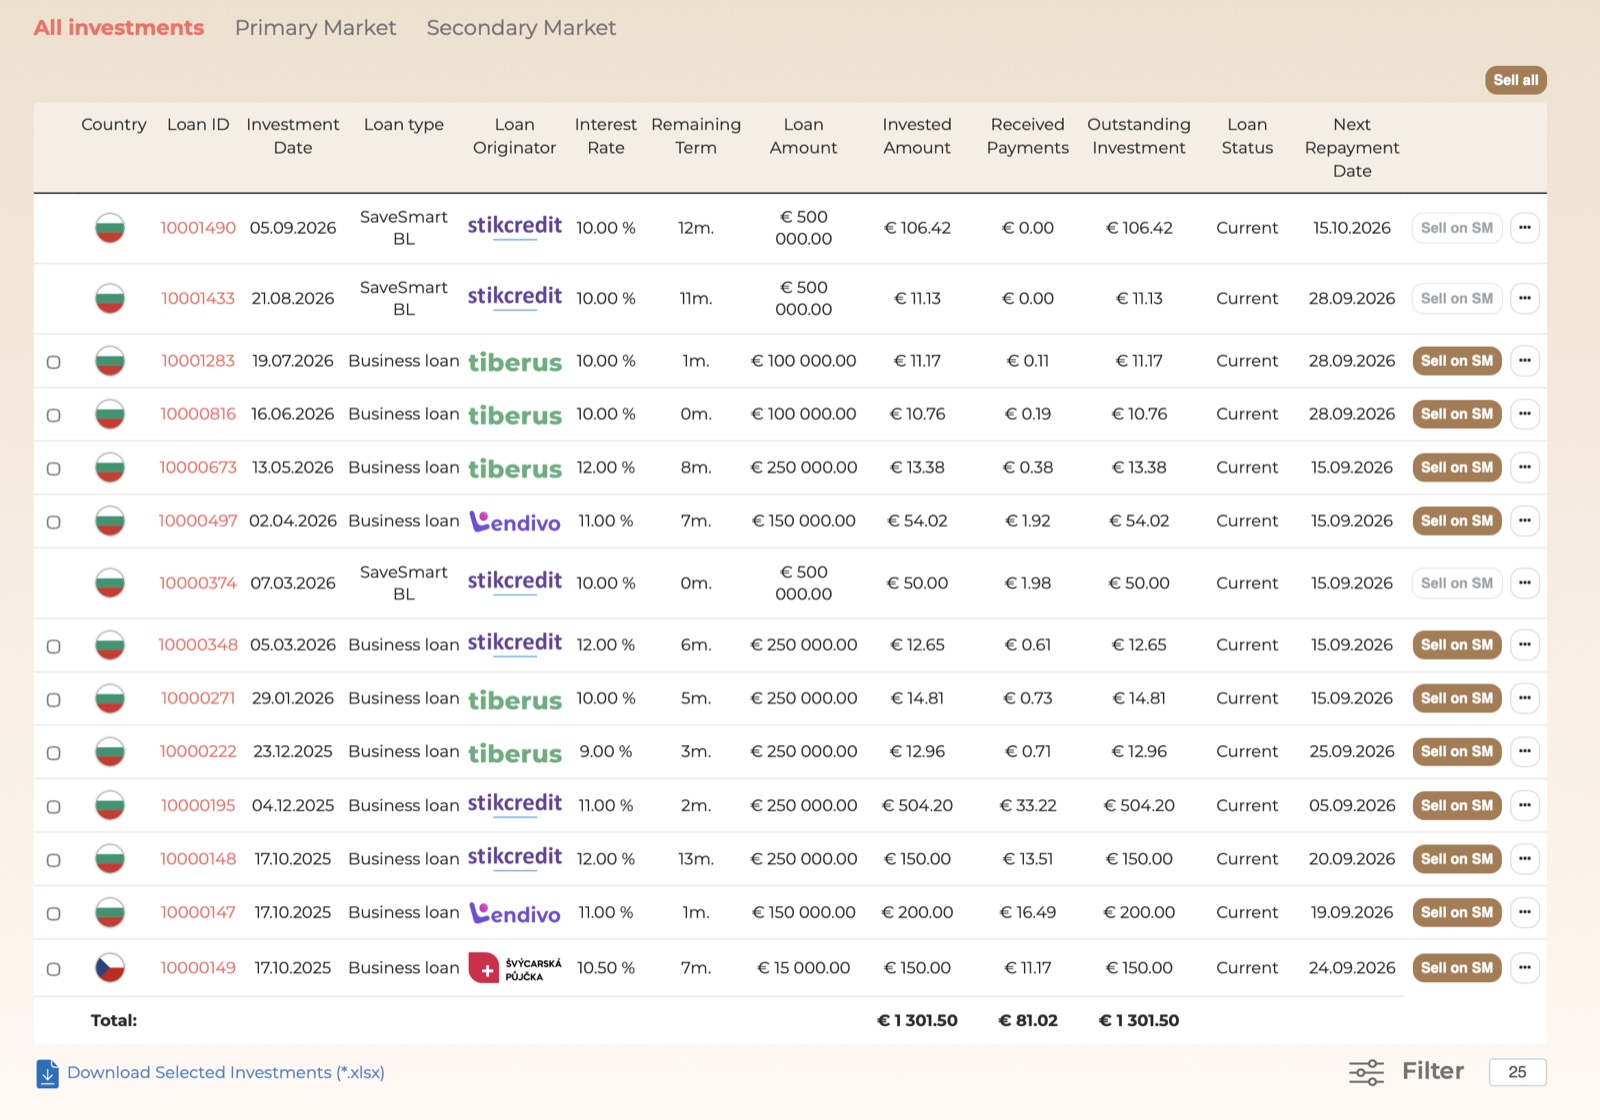Screen dimensions: 1600x1120
Task: Open more options for loan 10000147
Action: click(x=1524, y=912)
